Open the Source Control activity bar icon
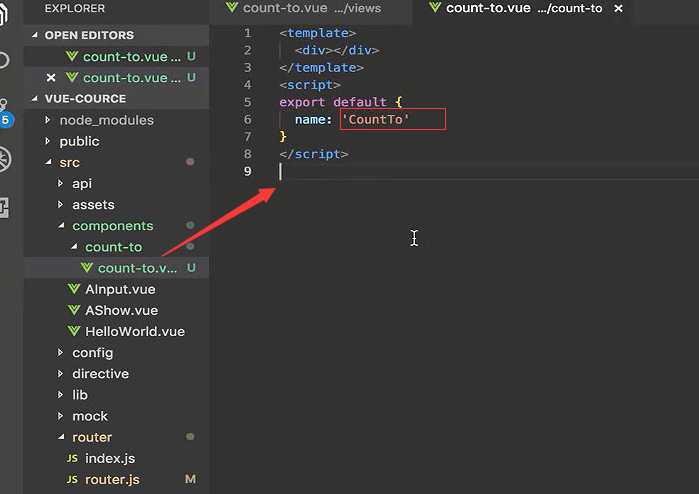Image resolution: width=699 pixels, height=494 pixels. 4,112
